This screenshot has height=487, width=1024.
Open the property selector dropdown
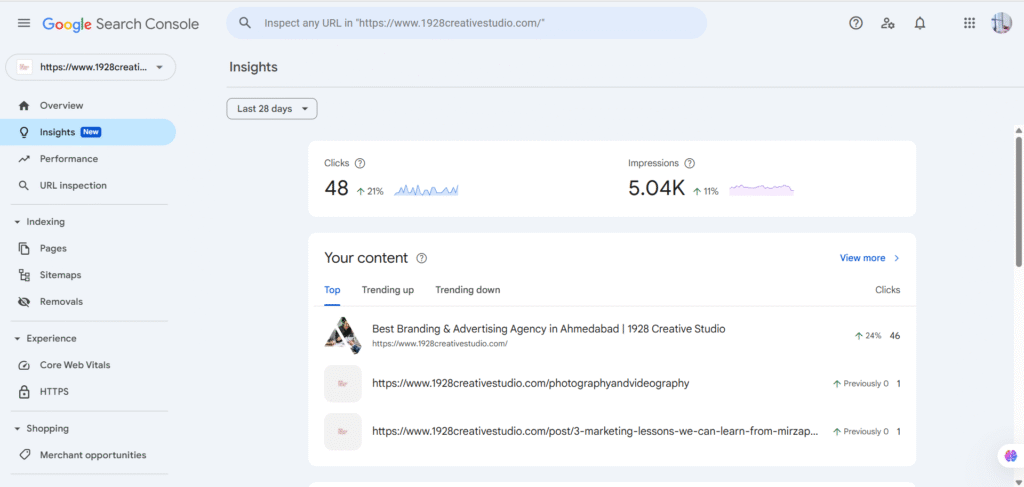coord(90,67)
